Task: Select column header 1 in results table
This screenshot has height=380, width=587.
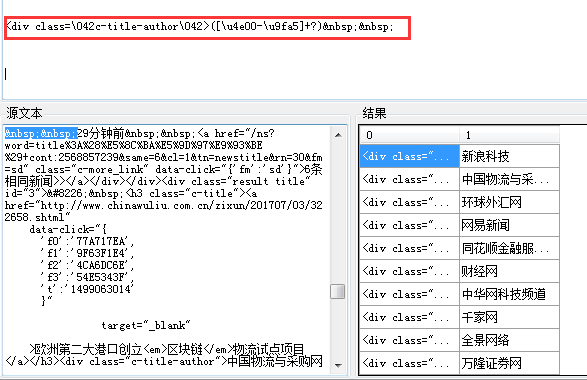Action: click(510, 135)
